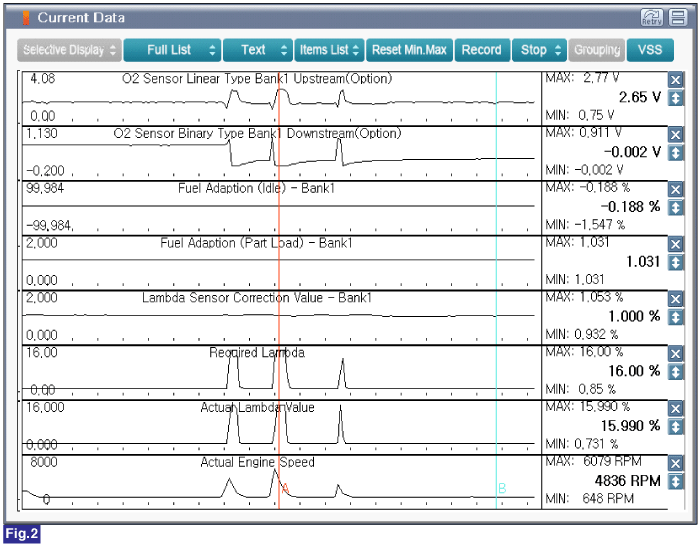Click the MIN: 0.75 V reading

(x=580, y=116)
